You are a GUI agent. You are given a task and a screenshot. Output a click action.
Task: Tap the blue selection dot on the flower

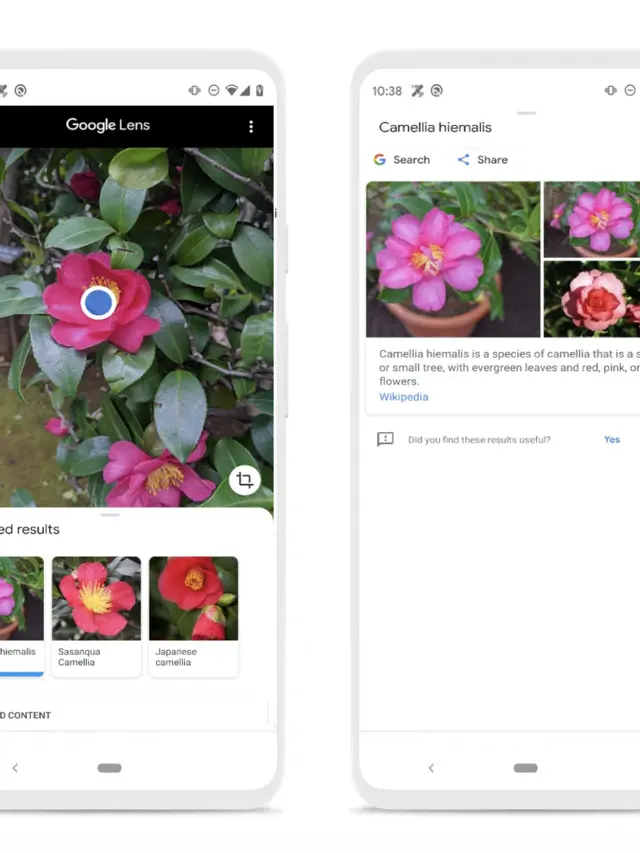pyautogui.click(x=98, y=302)
